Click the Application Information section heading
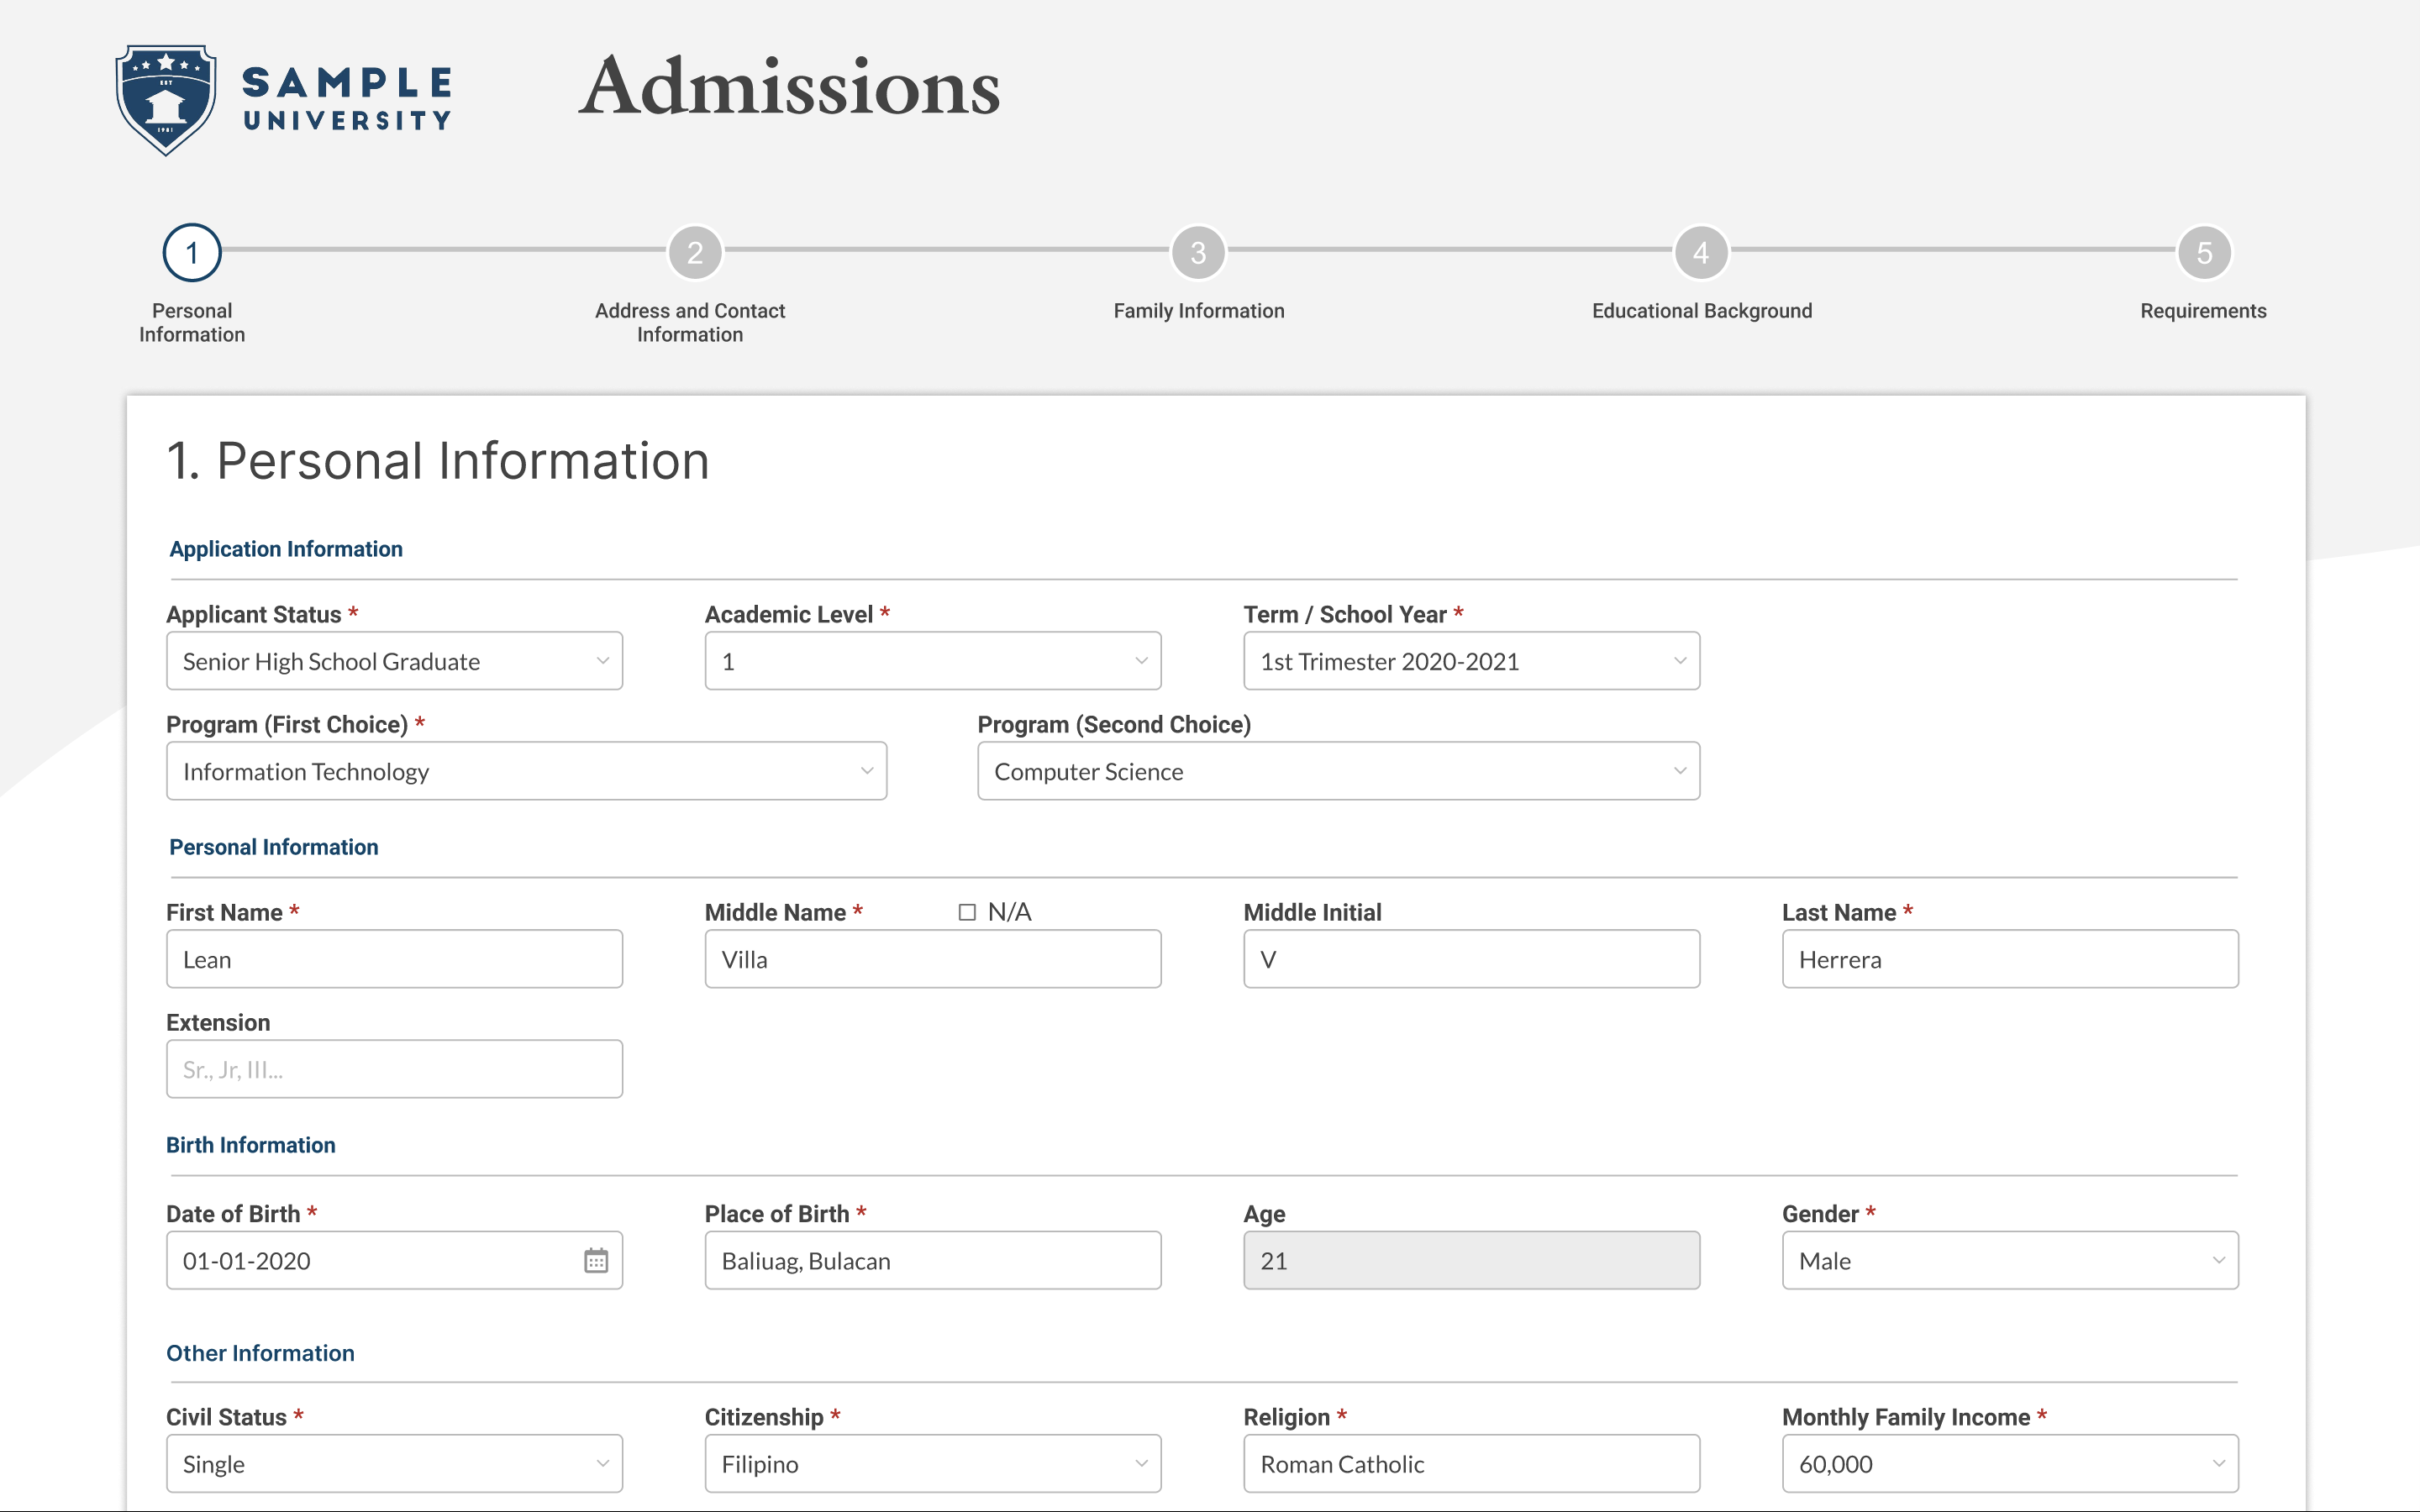 point(286,548)
